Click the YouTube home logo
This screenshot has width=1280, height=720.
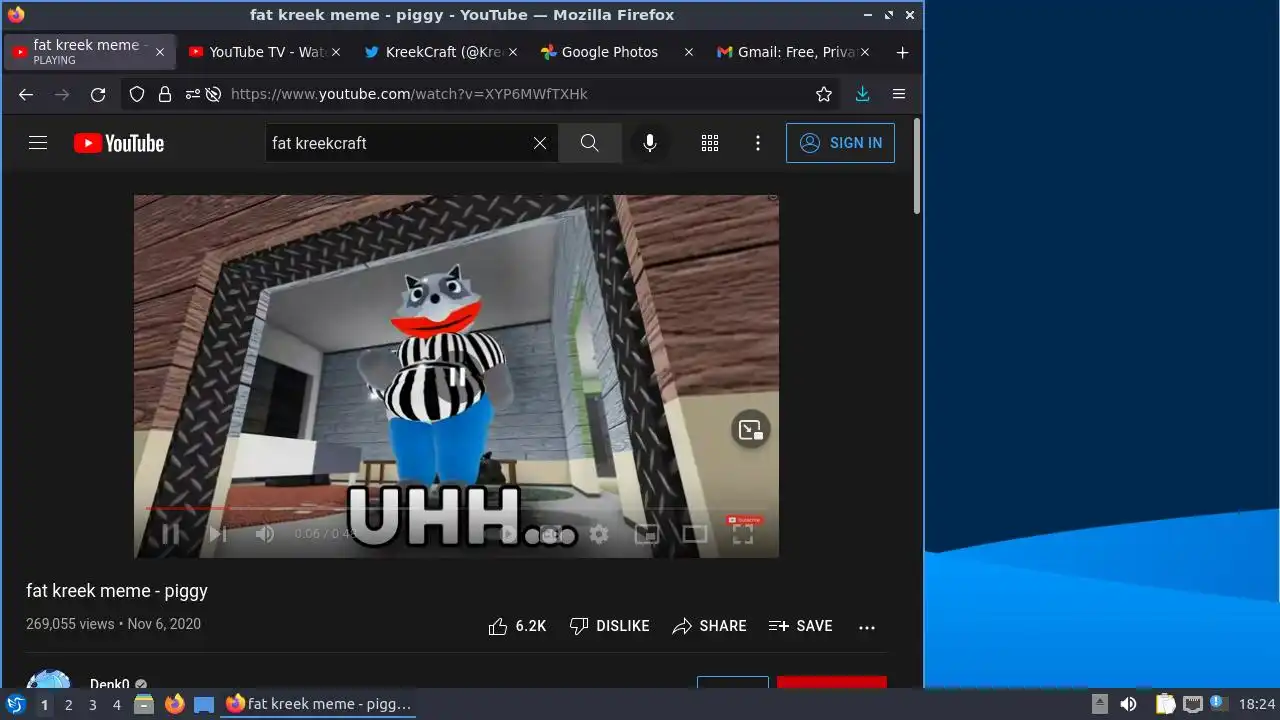coord(119,143)
